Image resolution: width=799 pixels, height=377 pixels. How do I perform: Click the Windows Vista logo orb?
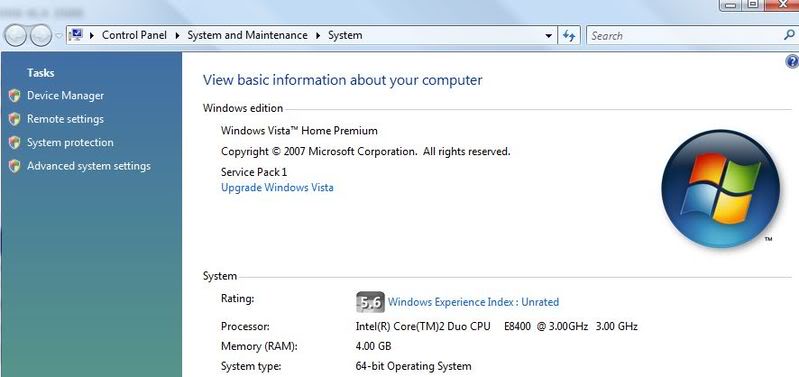(x=720, y=188)
